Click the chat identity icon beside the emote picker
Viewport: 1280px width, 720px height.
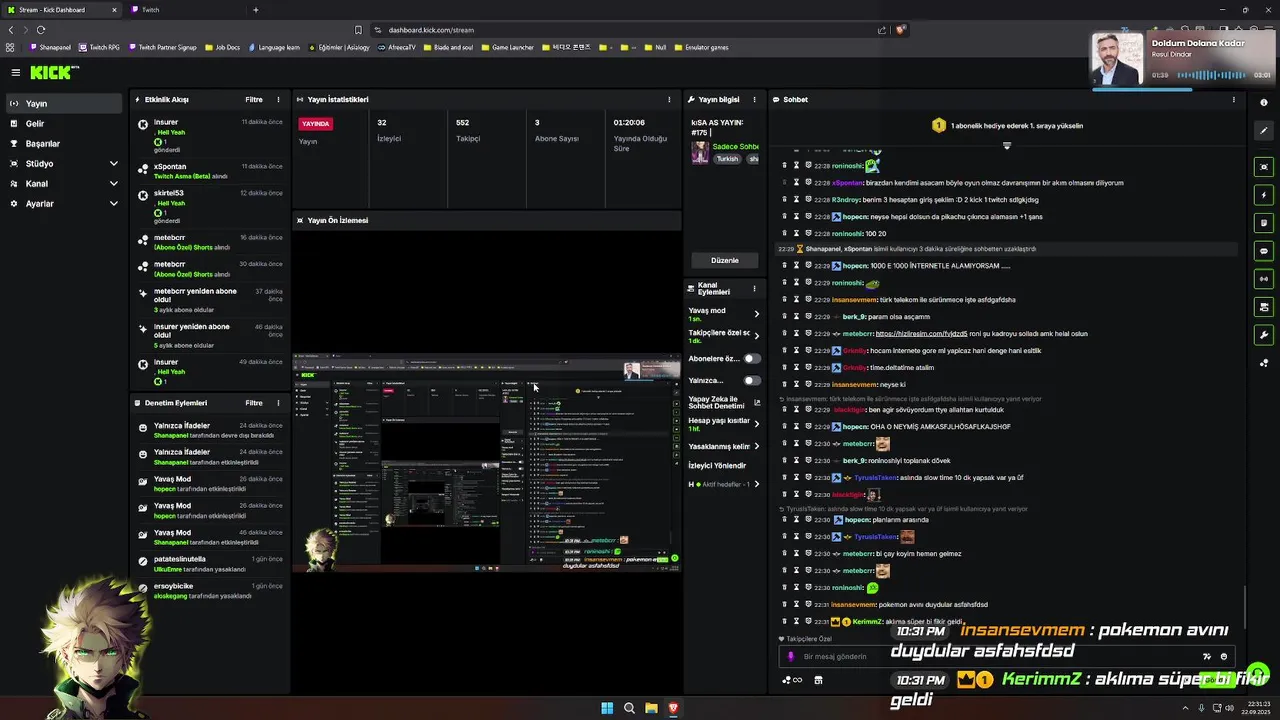point(1207,656)
